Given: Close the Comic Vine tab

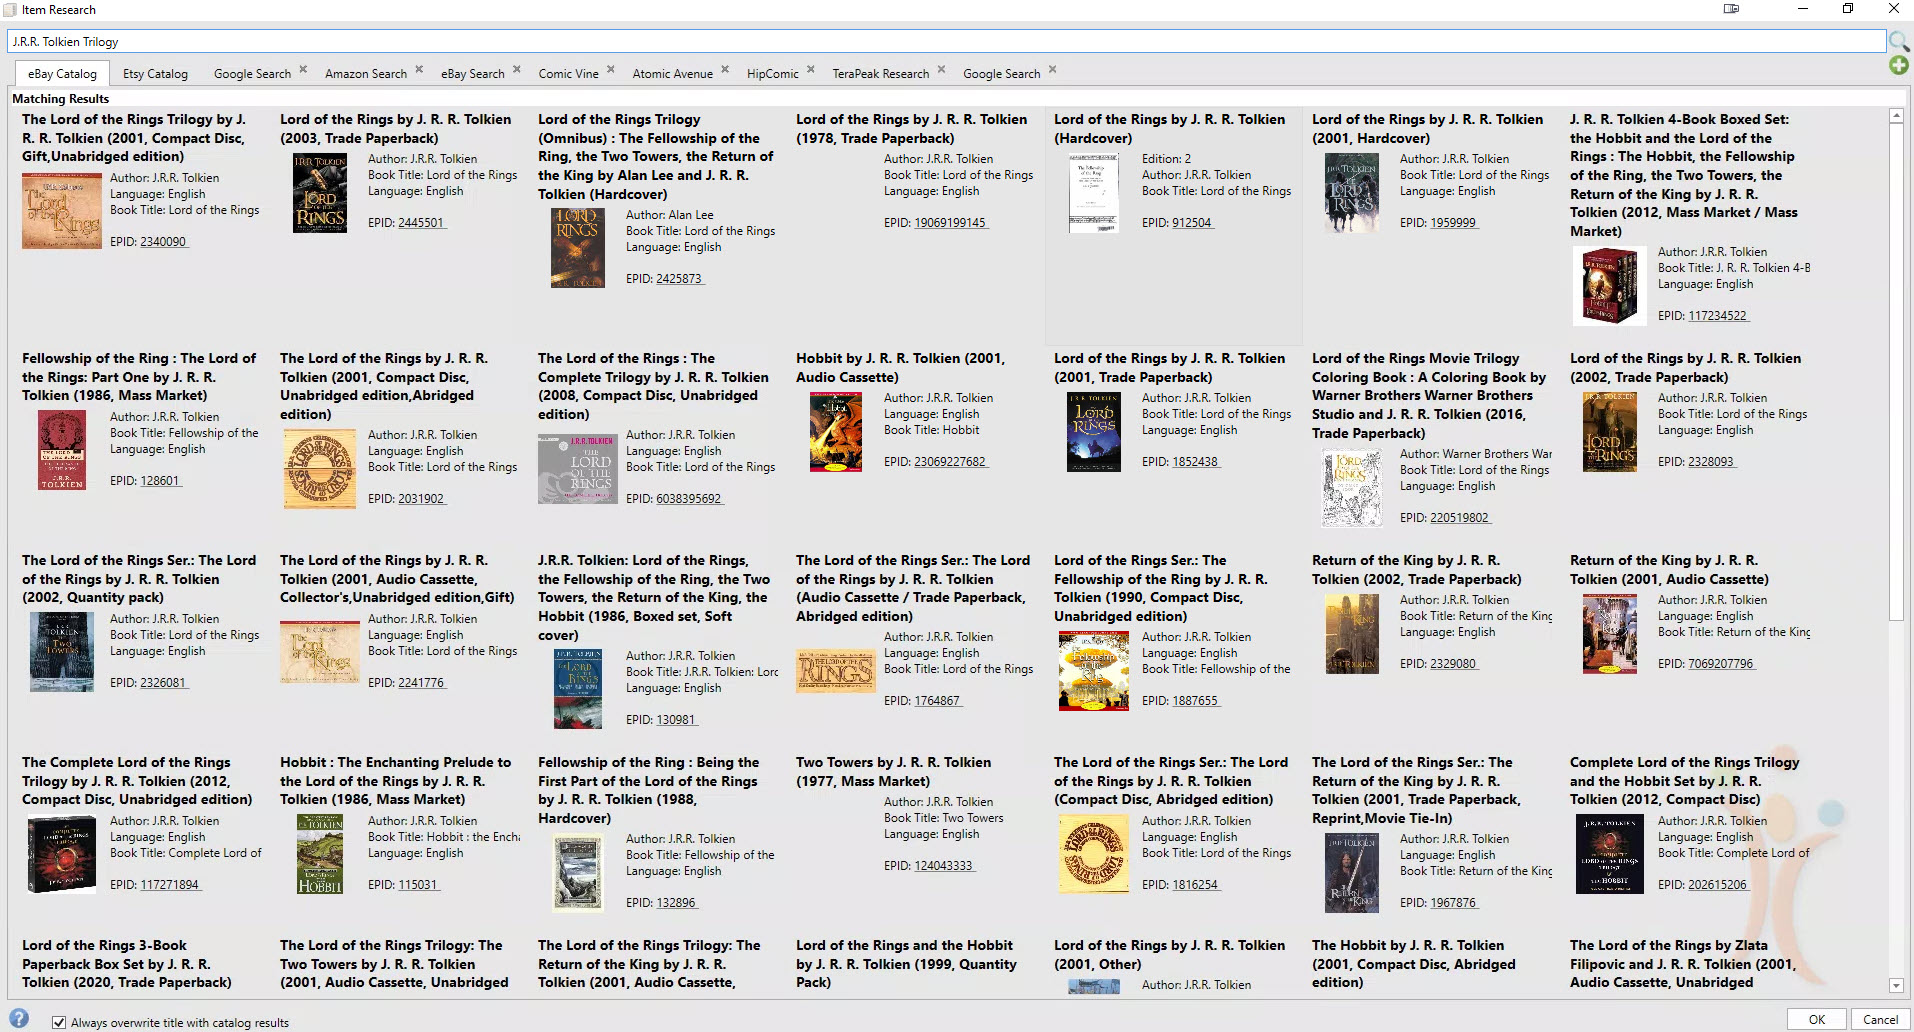Looking at the screenshot, I should (x=611, y=70).
